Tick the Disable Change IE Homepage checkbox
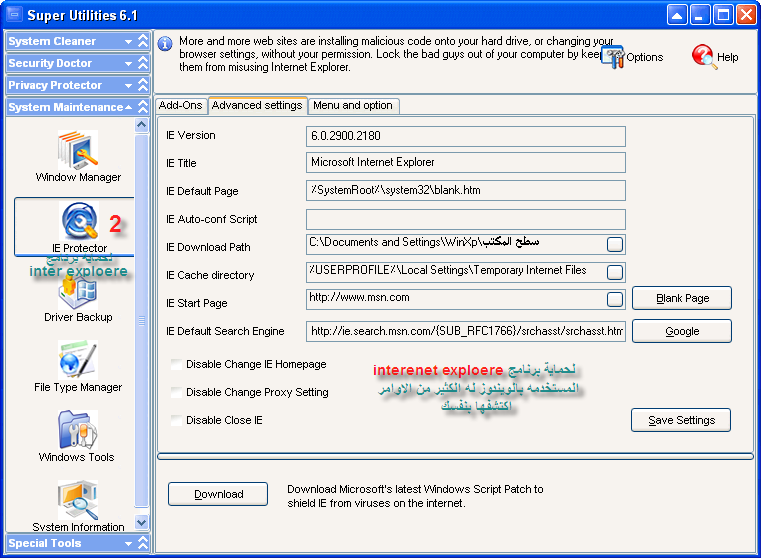761x558 pixels. pyautogui.click(x=176, y=364)
